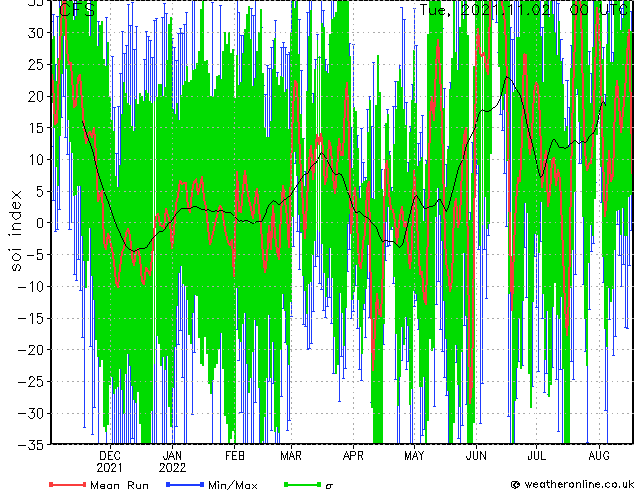Click the APR x-axis label
Screen dimensions: 634x490
[353, 456]
